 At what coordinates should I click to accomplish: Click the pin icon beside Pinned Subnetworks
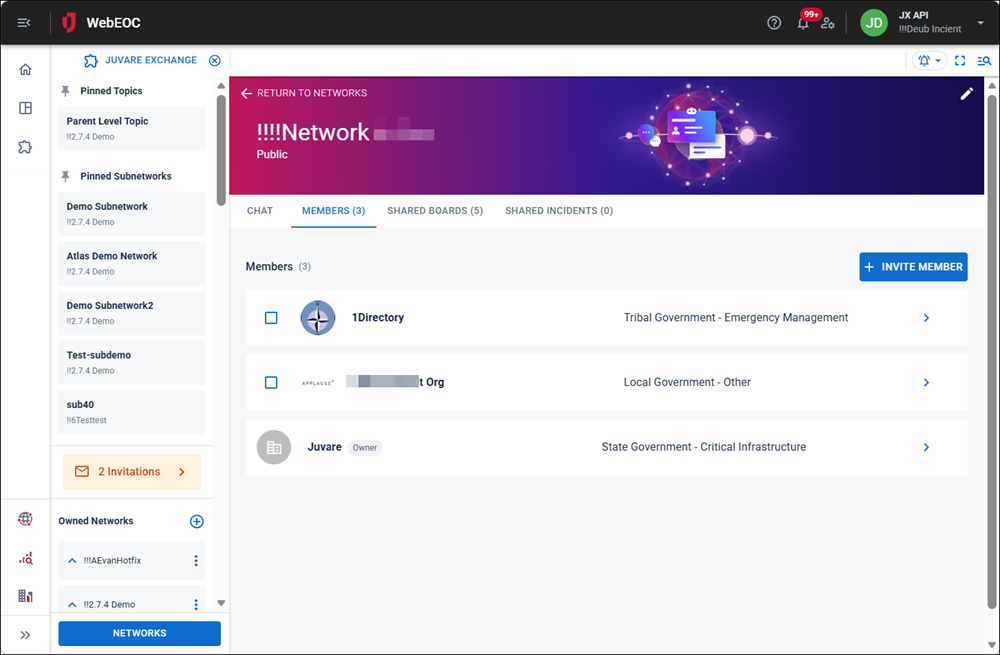point(65,177)
